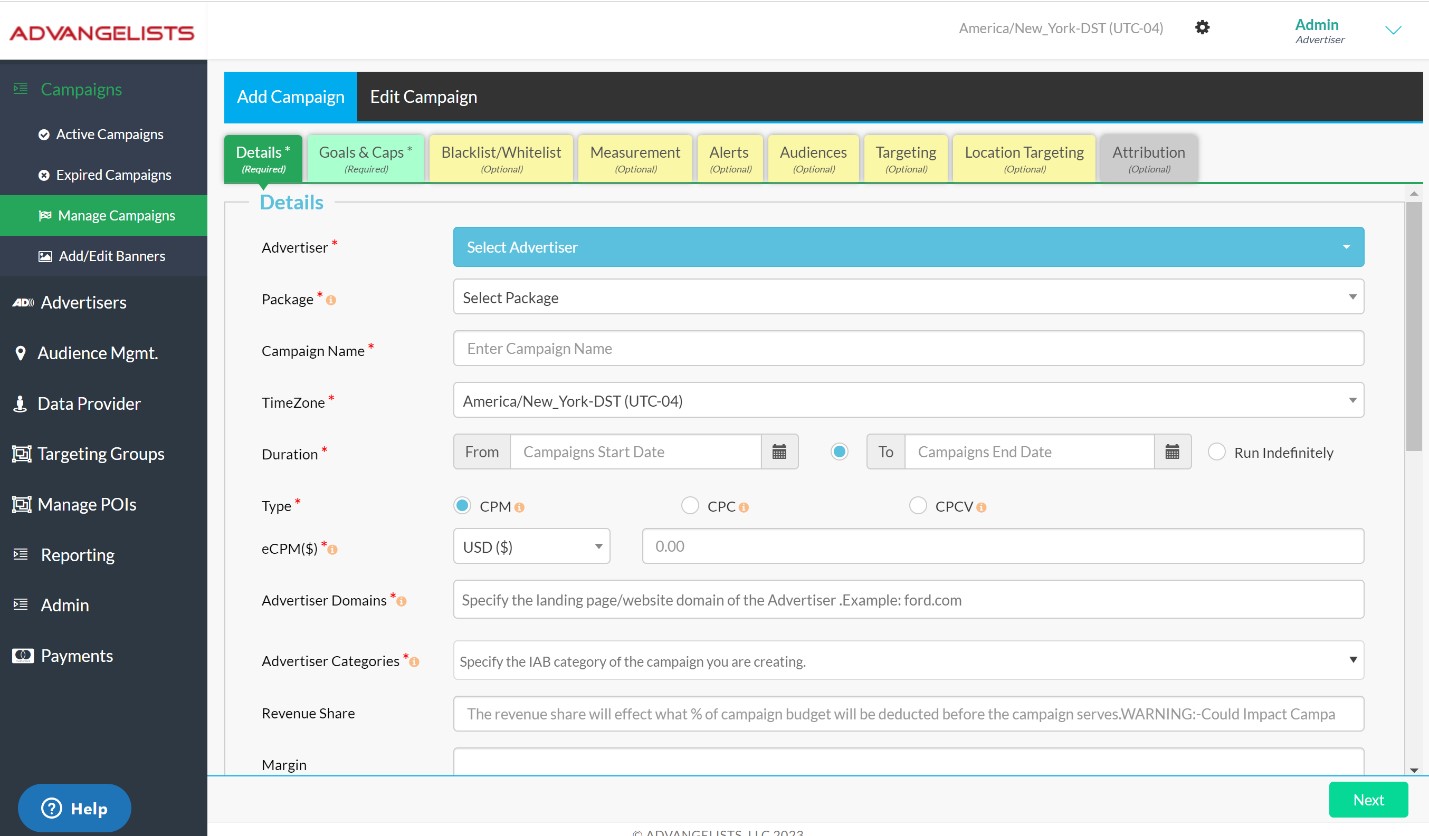Click info icon beside Advertiser Categories label

(414, 662)
